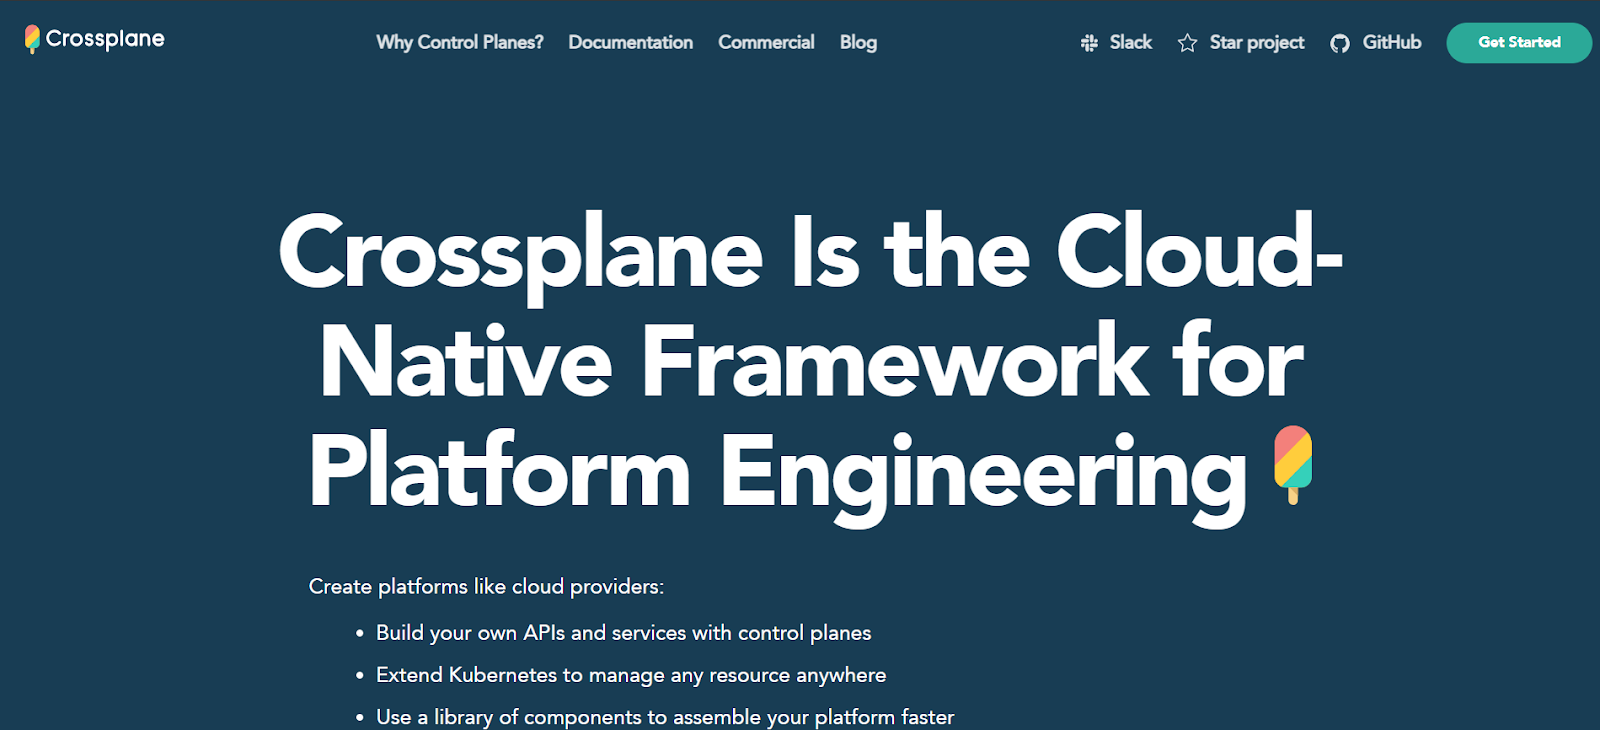The height and width of the screenshot is (730, 1600).
Task: Click the GitHub octocat icon
Action: (1340, 43)
